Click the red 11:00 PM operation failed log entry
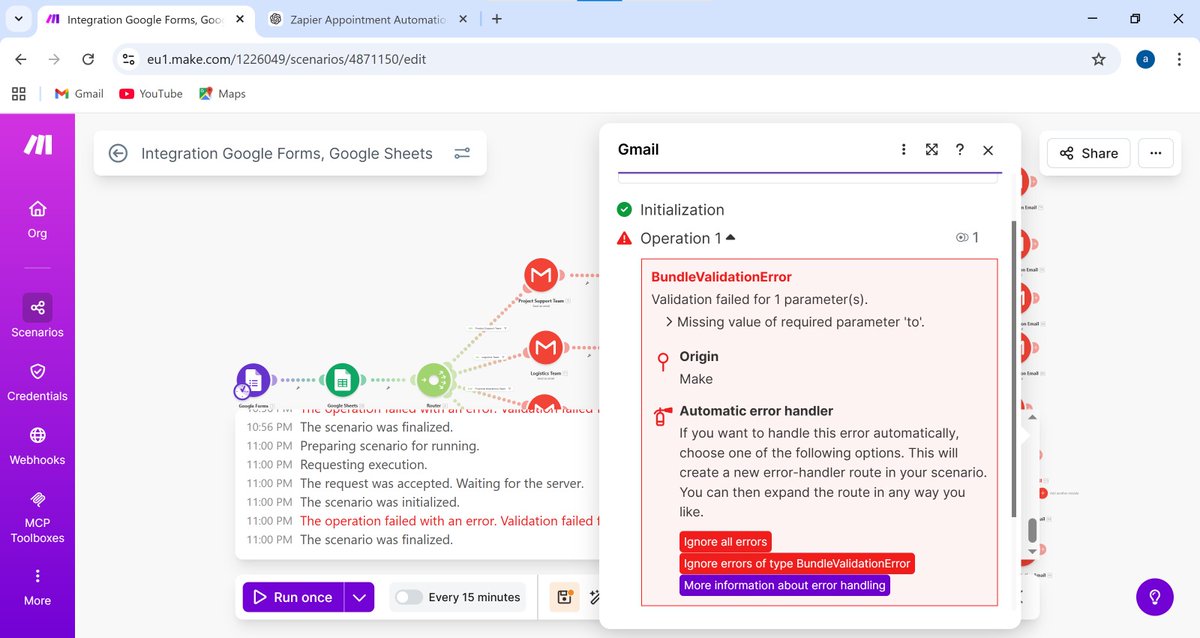The image size is (1200, 638). click(448, 521)
